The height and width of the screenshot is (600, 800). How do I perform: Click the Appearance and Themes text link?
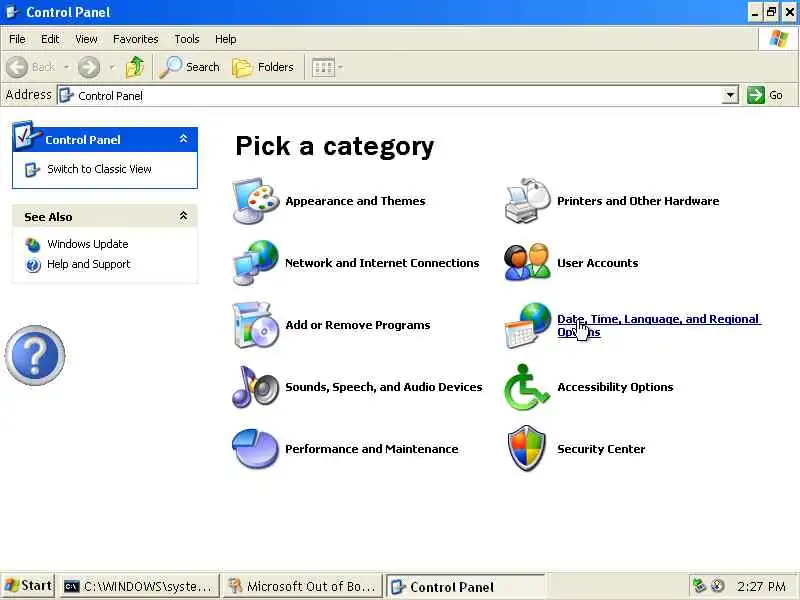pyautogui.click(x=355, y=201)
